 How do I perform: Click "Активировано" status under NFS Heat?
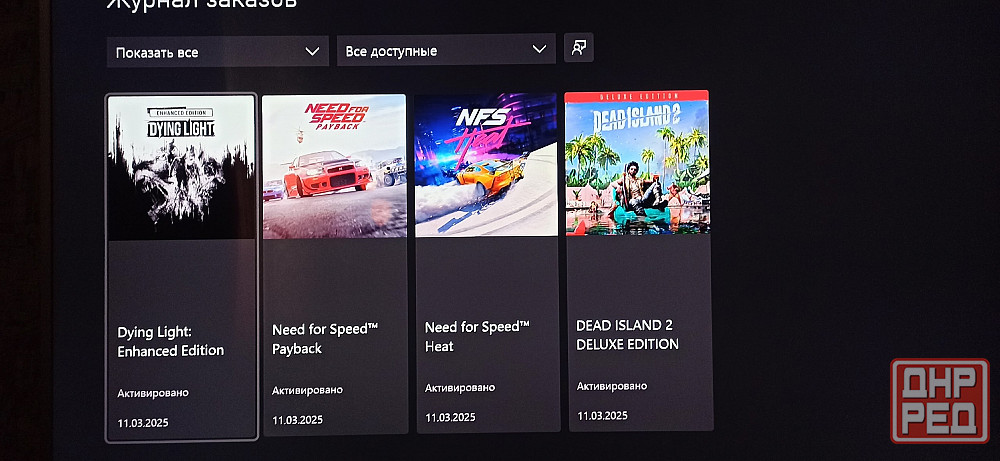tap(460, 388)
